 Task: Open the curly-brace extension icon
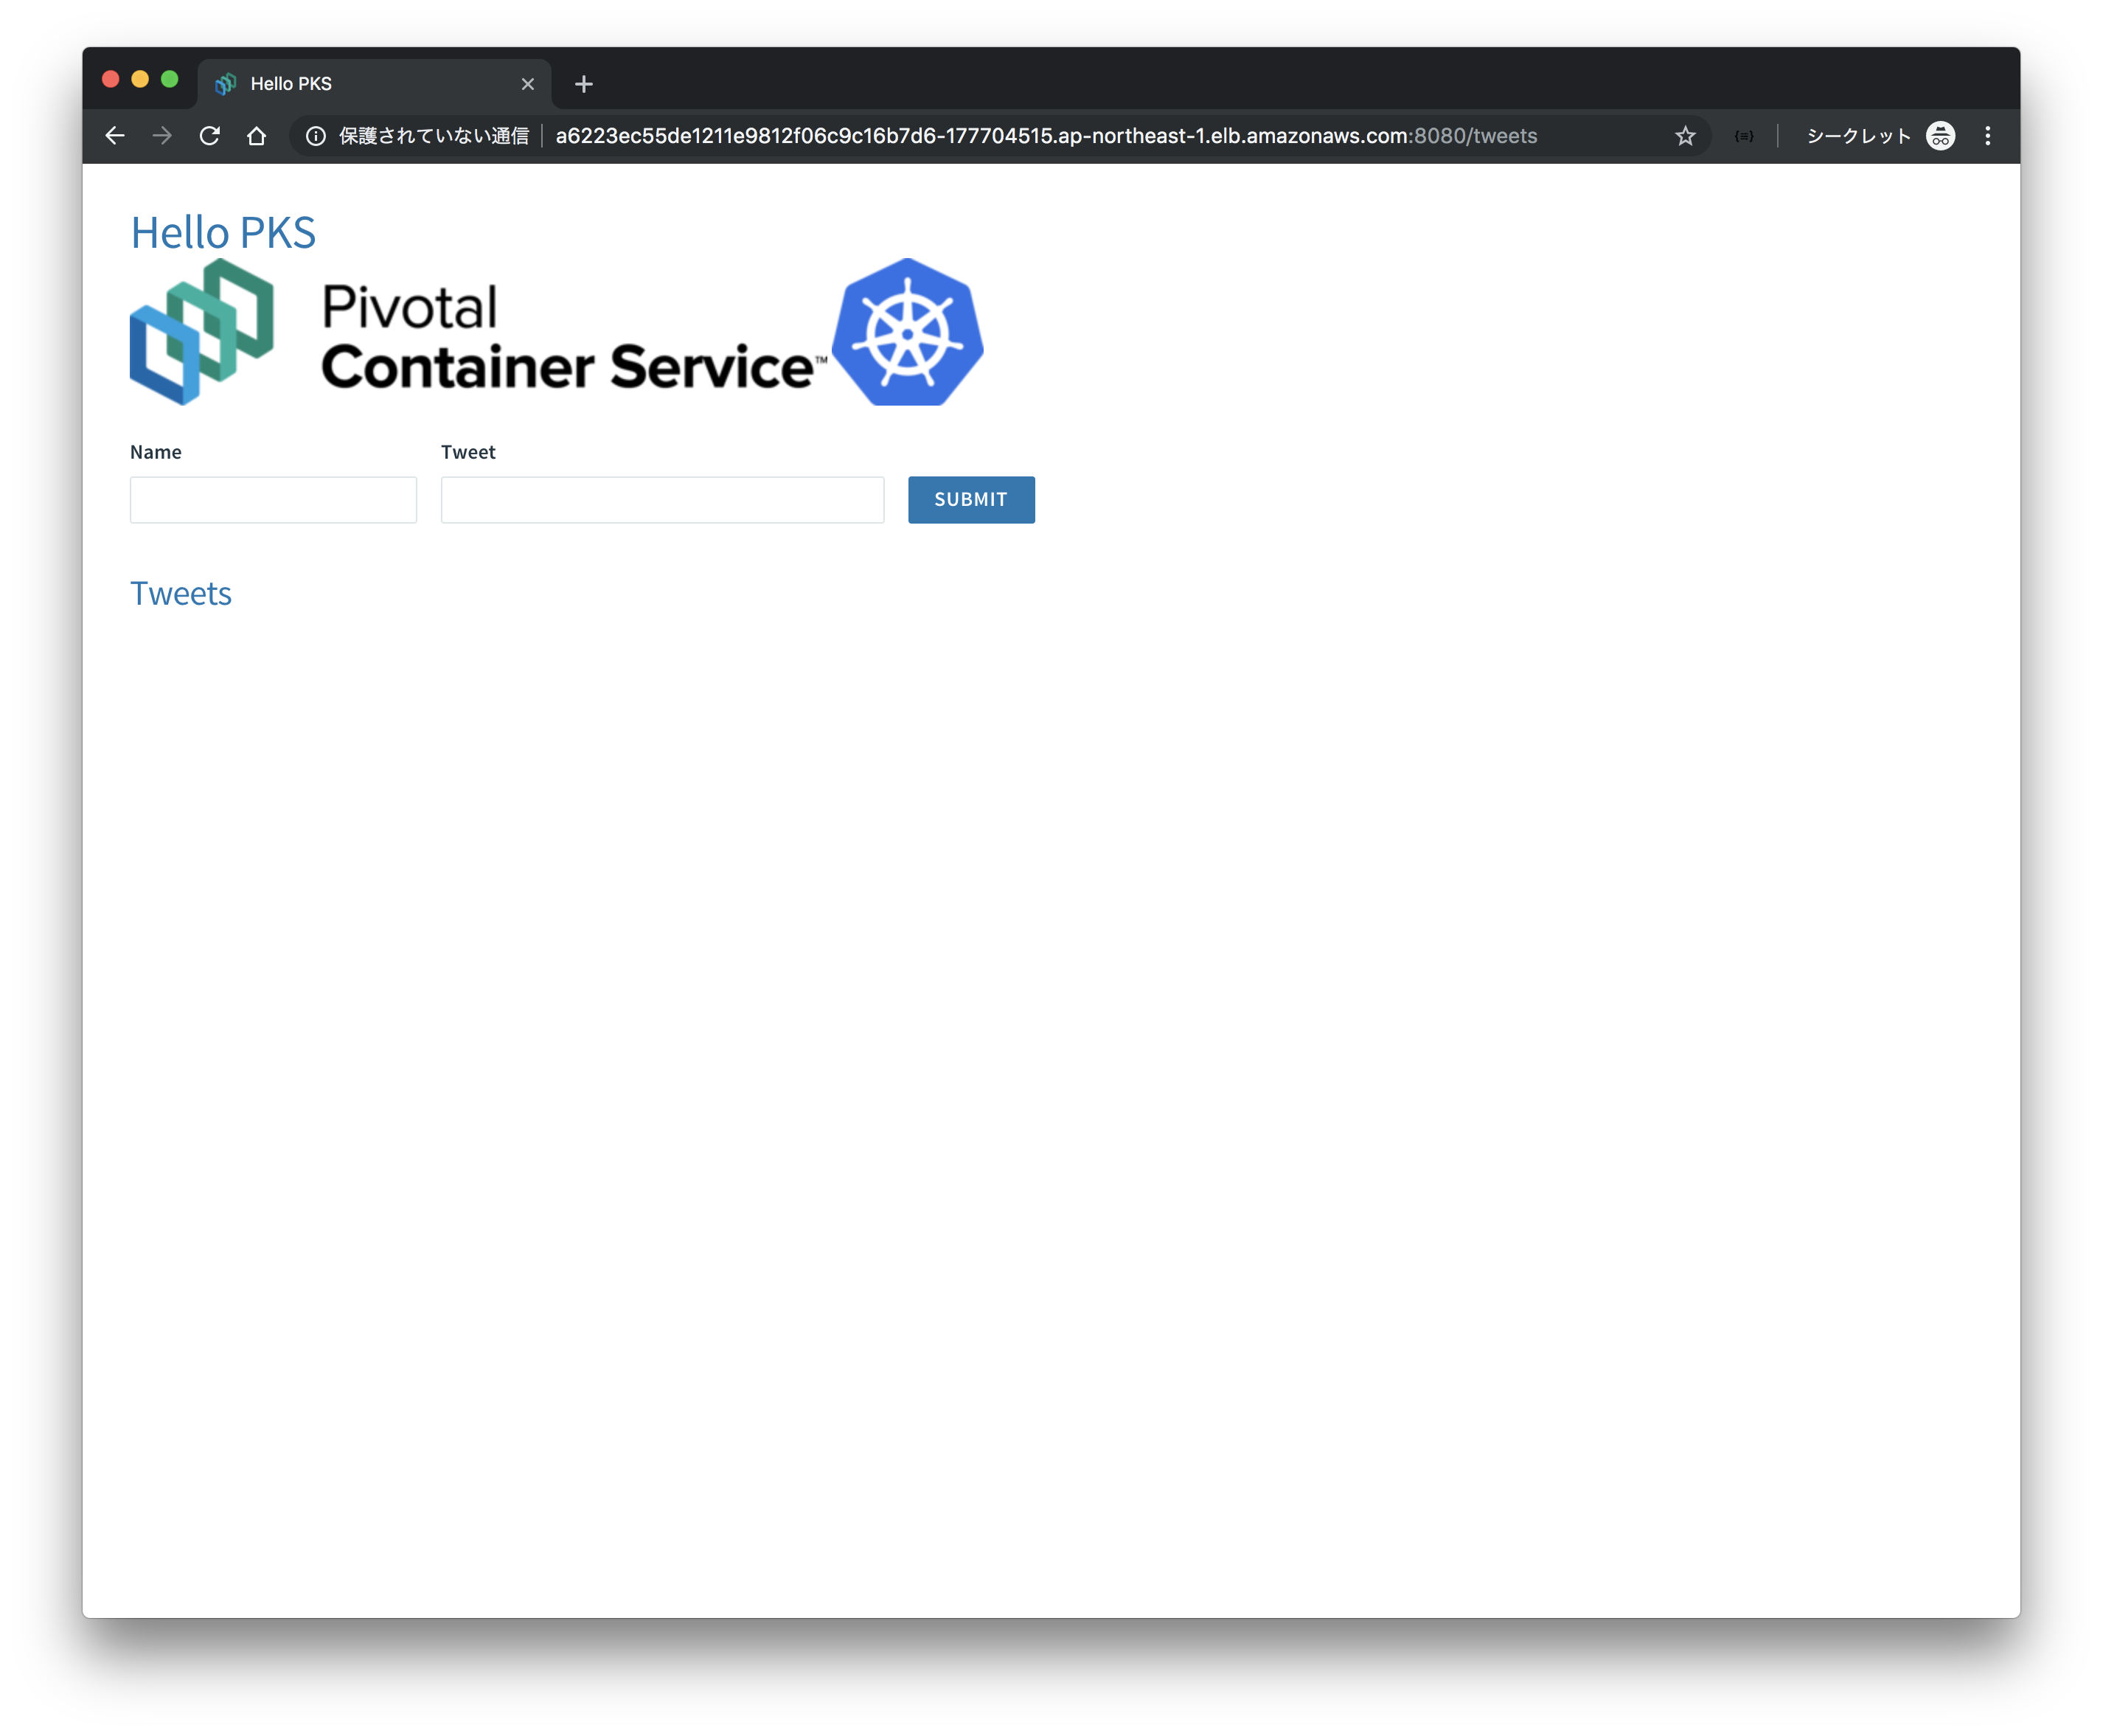pos(1744,136)
